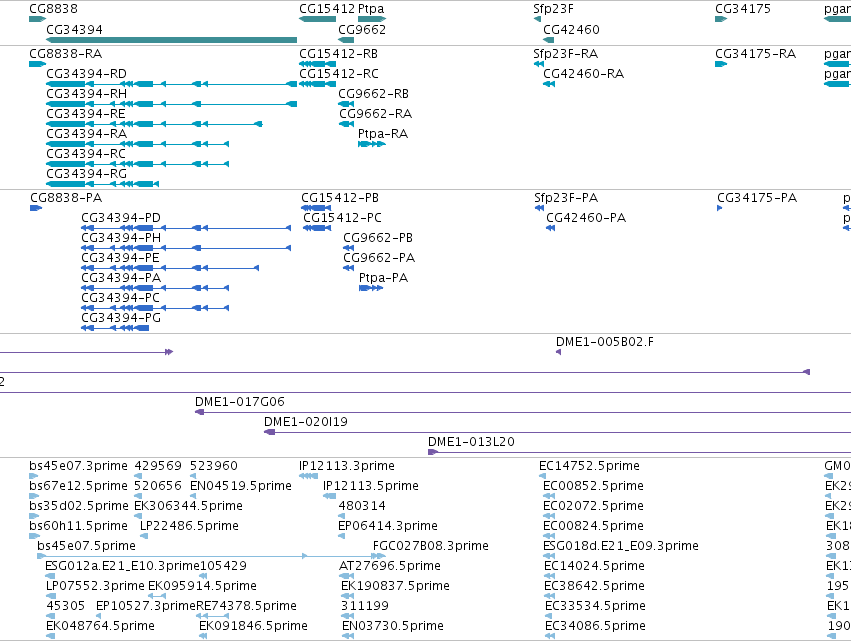Select the CG15412 gene feature
Image resolution: width=851 pixels, height=641 pixels.
click(317, 19)
